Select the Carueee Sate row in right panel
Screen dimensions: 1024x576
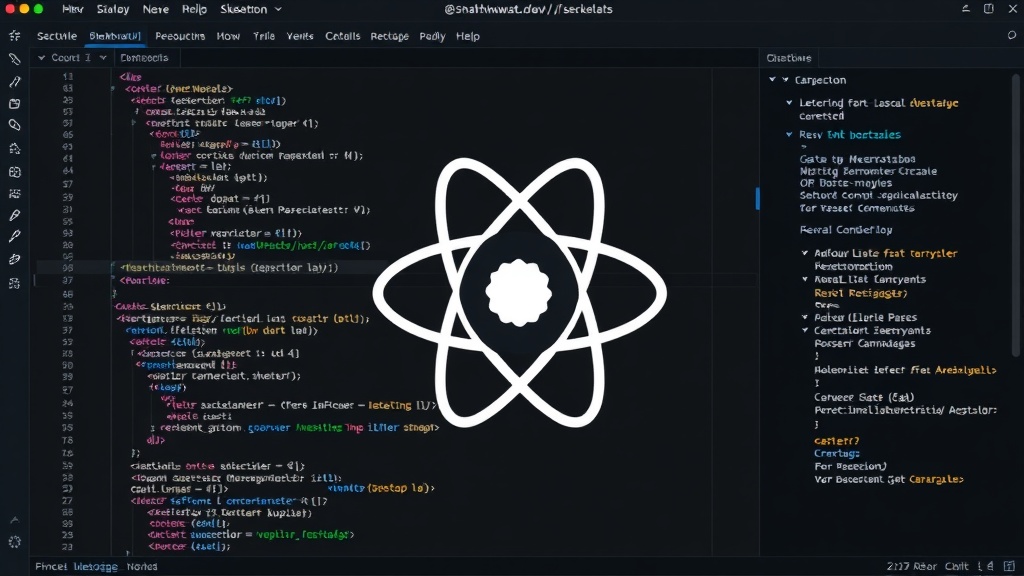pos(864,397)
